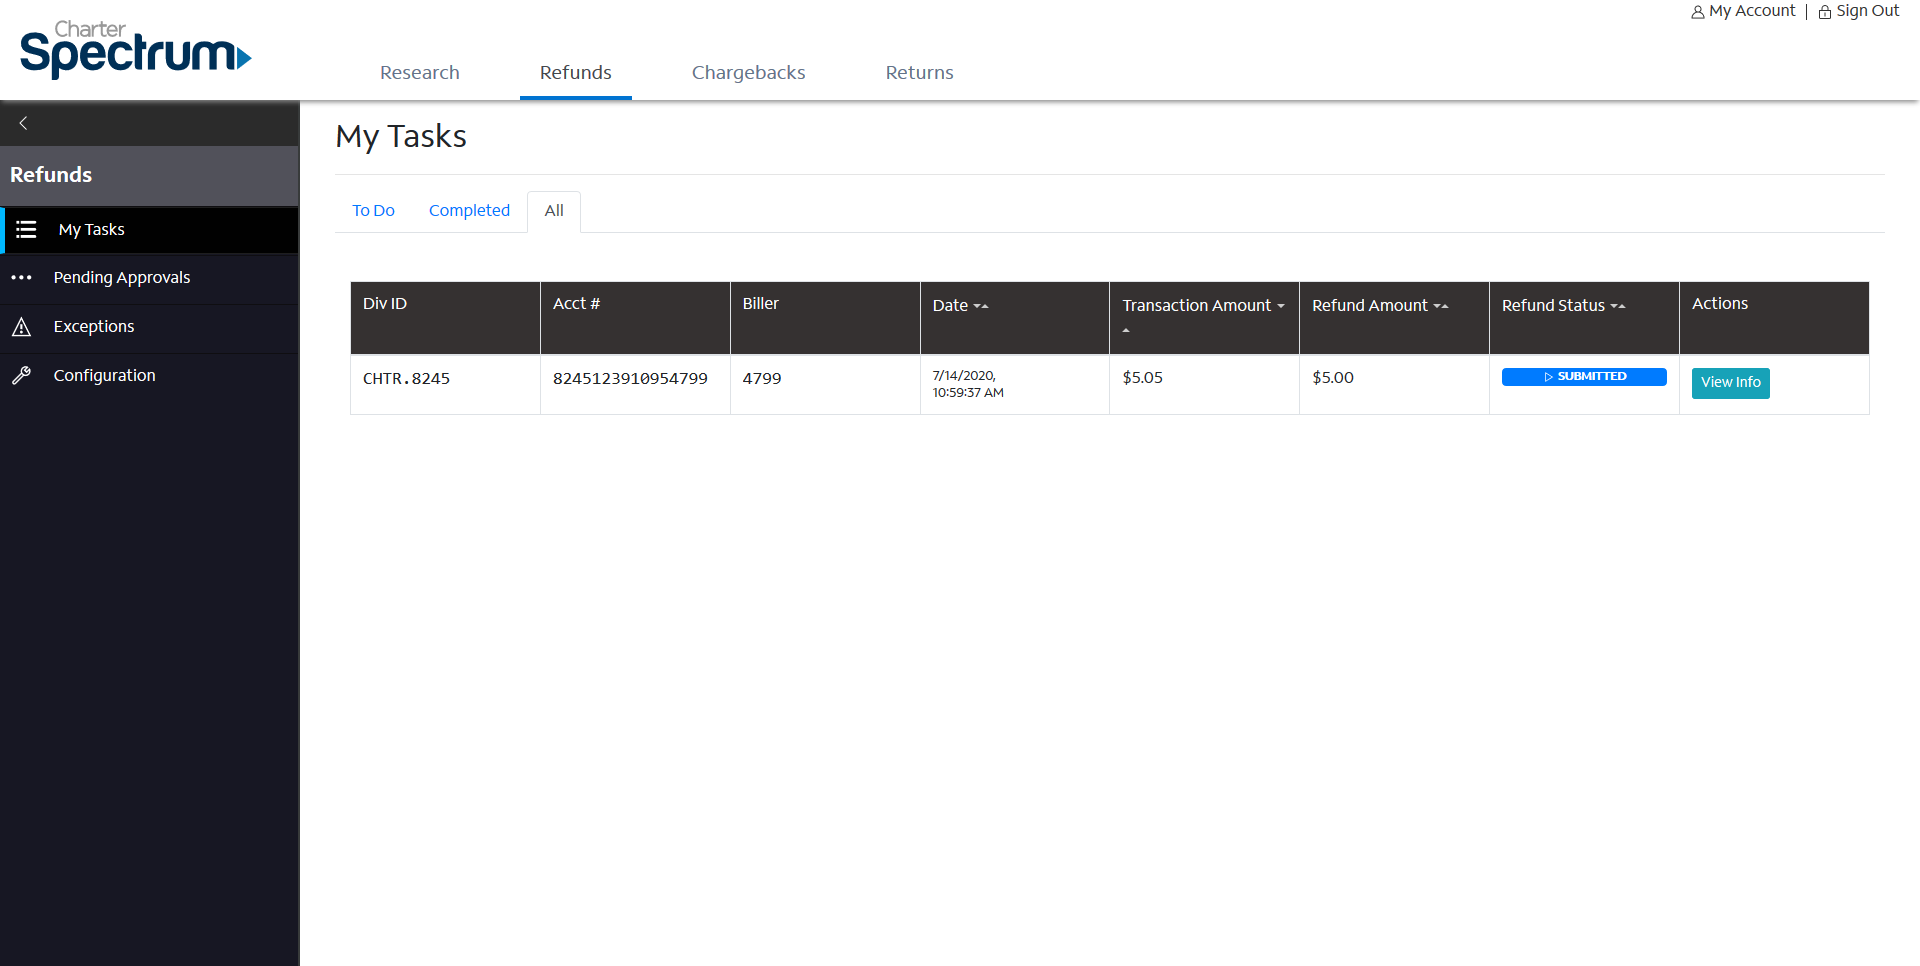This screenshot has width=1920, height=966.
Task: Switch to the Completed tab
Action: click(x=469, y=211)
